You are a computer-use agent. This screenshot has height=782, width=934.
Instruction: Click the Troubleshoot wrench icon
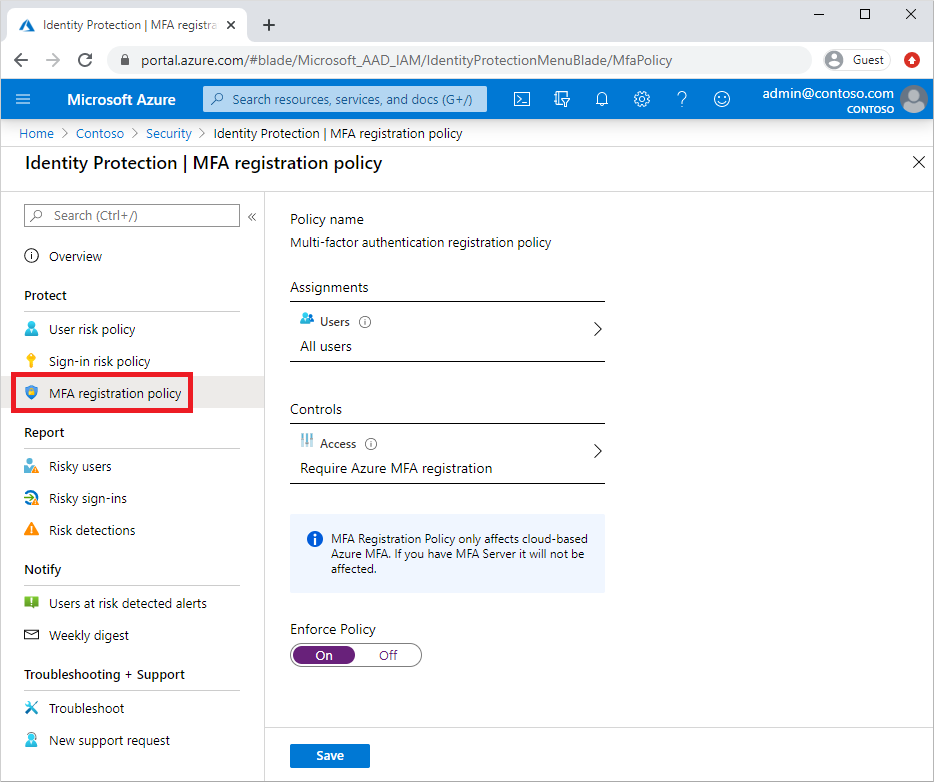32,708
